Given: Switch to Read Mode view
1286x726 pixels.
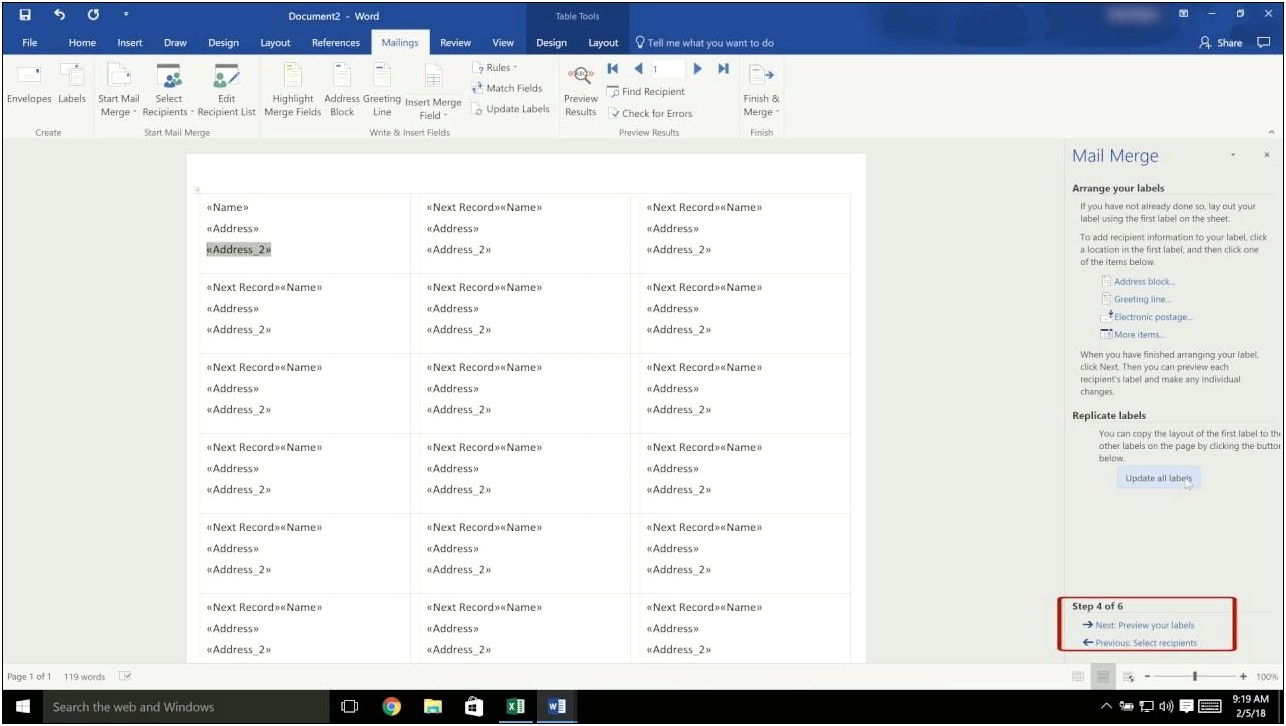Looking at the screenshot, I should coord(1078,677).
